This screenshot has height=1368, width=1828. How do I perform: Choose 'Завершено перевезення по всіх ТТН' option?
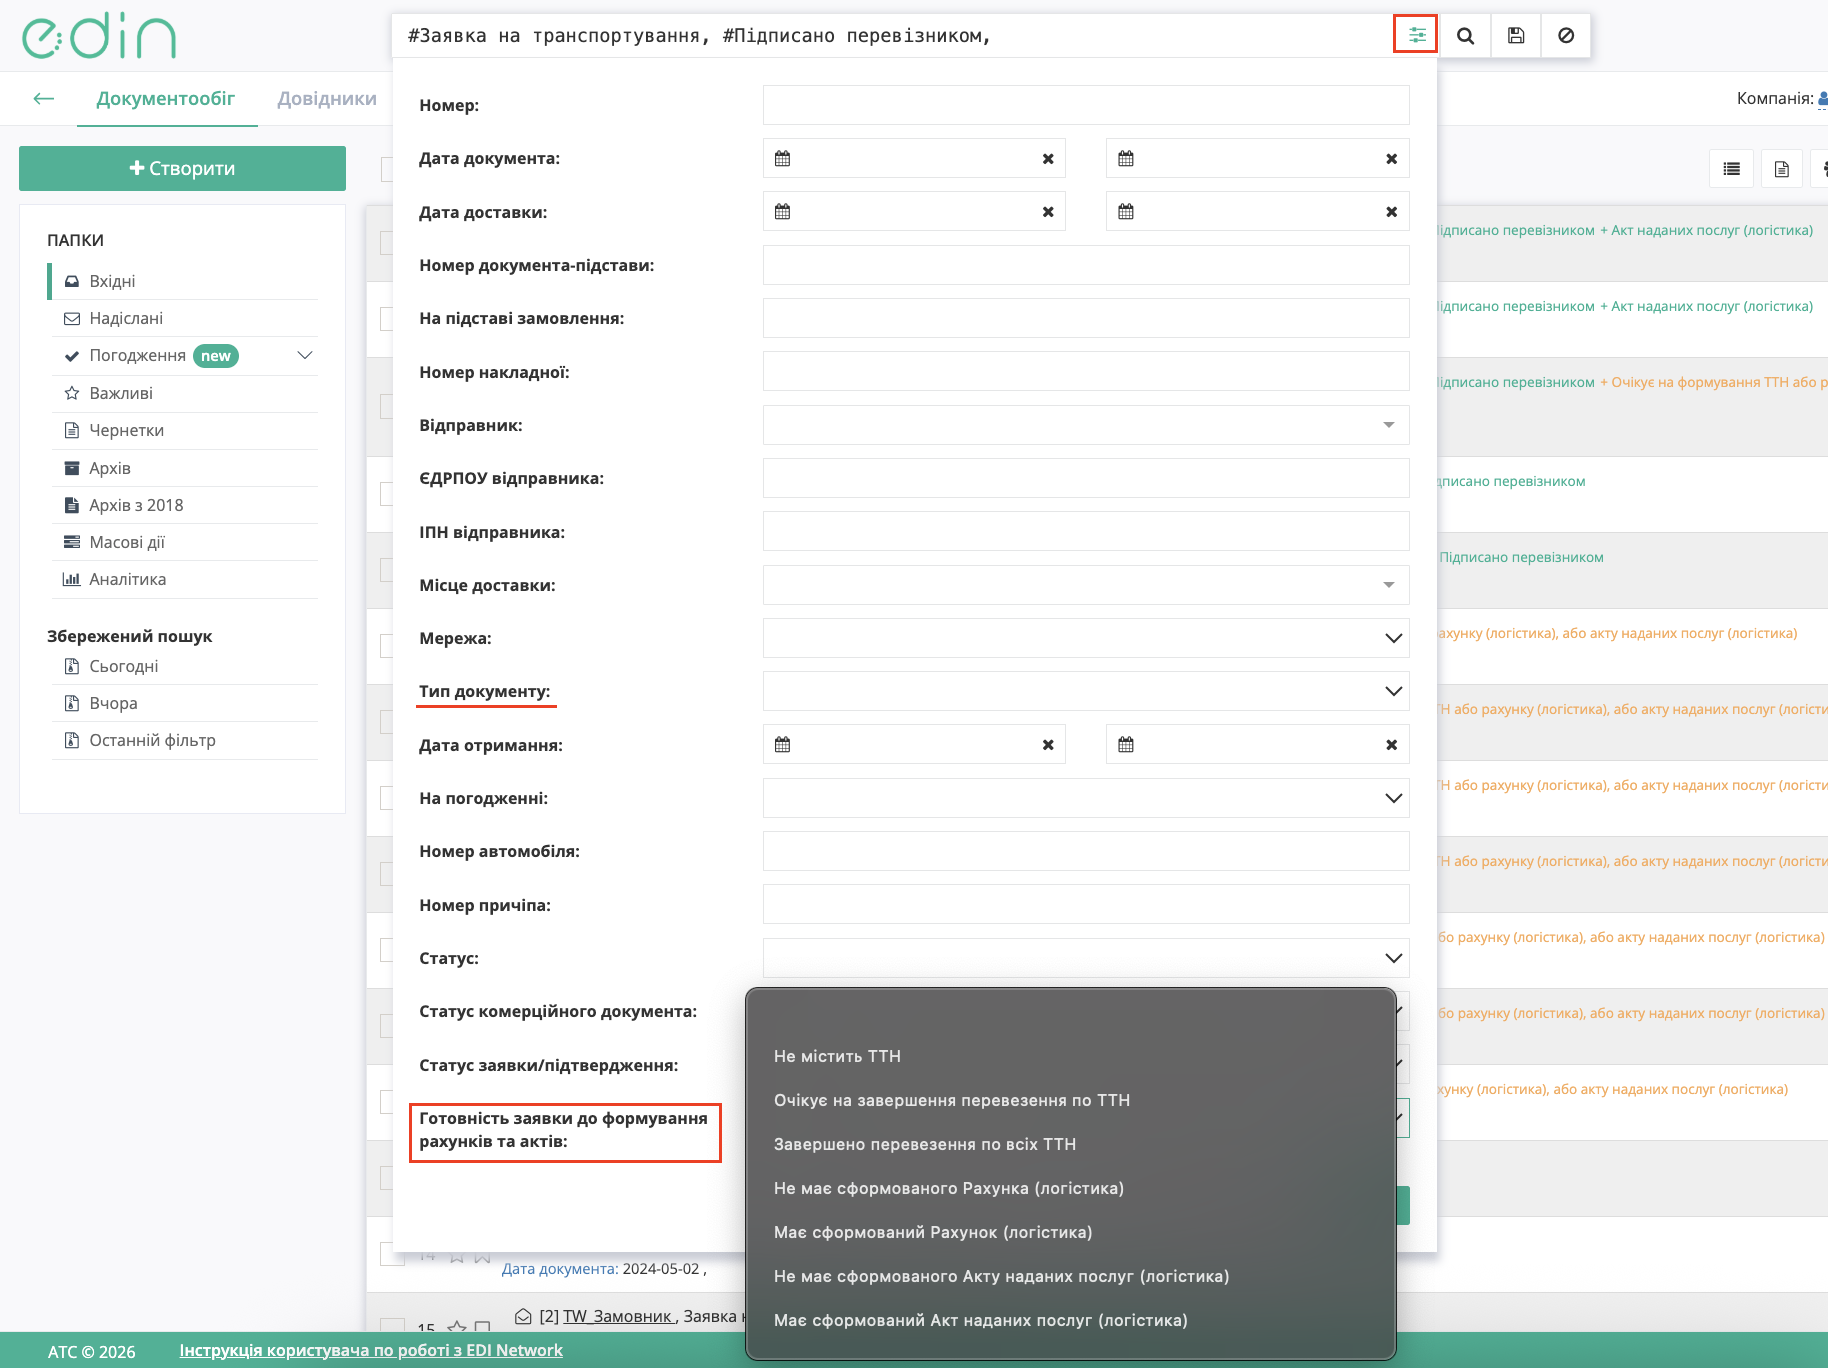tap(924, 1144)
